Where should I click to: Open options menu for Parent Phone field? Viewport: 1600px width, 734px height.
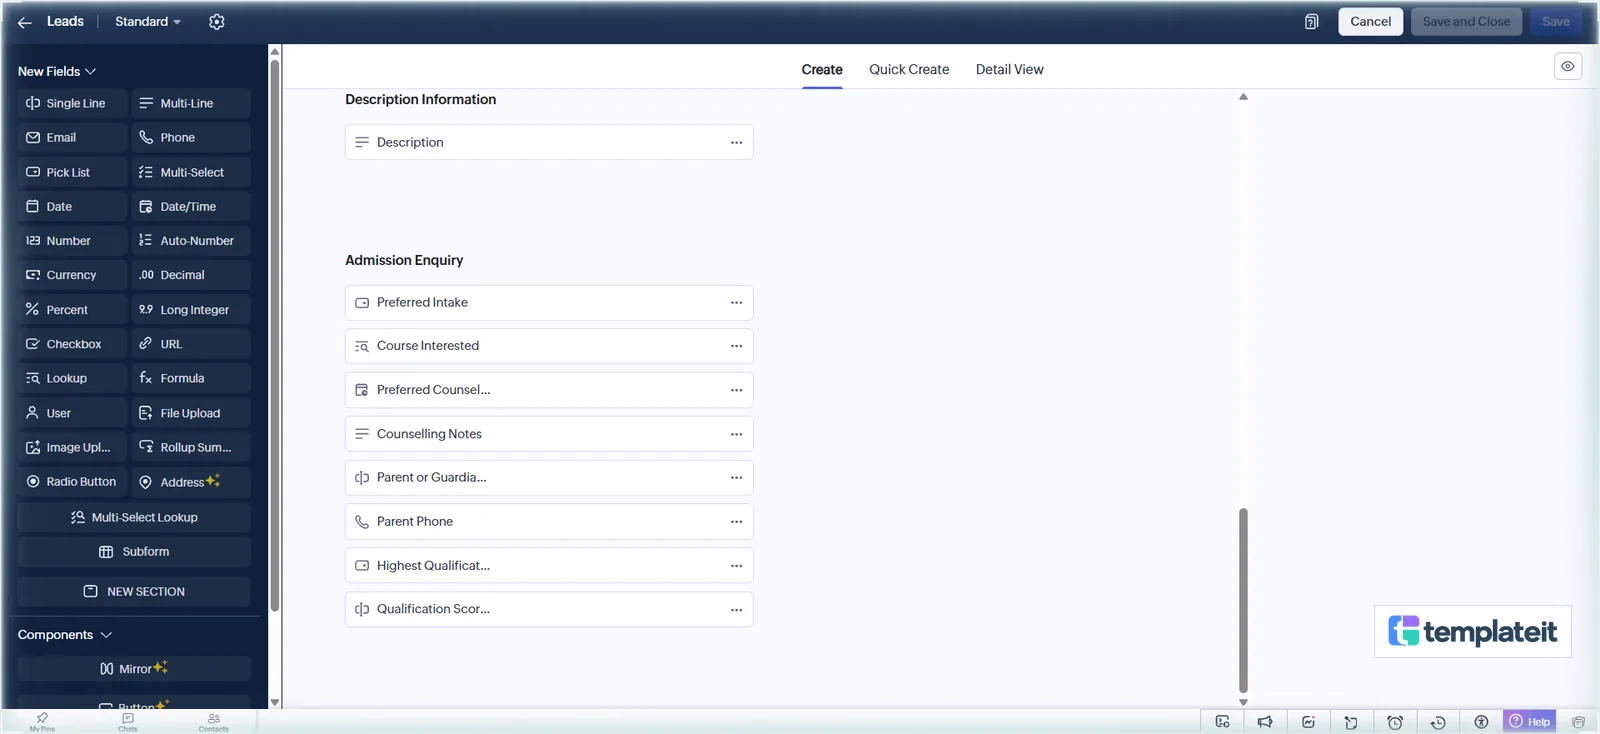(736, 522)
